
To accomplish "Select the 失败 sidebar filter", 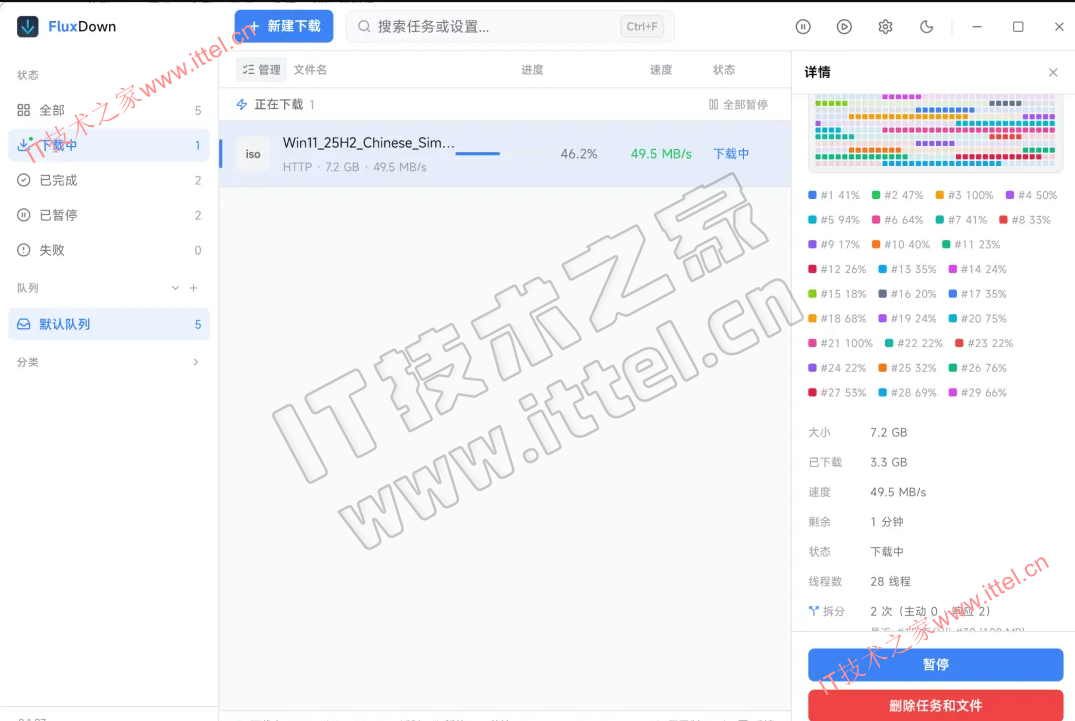I will click(109, 249).
